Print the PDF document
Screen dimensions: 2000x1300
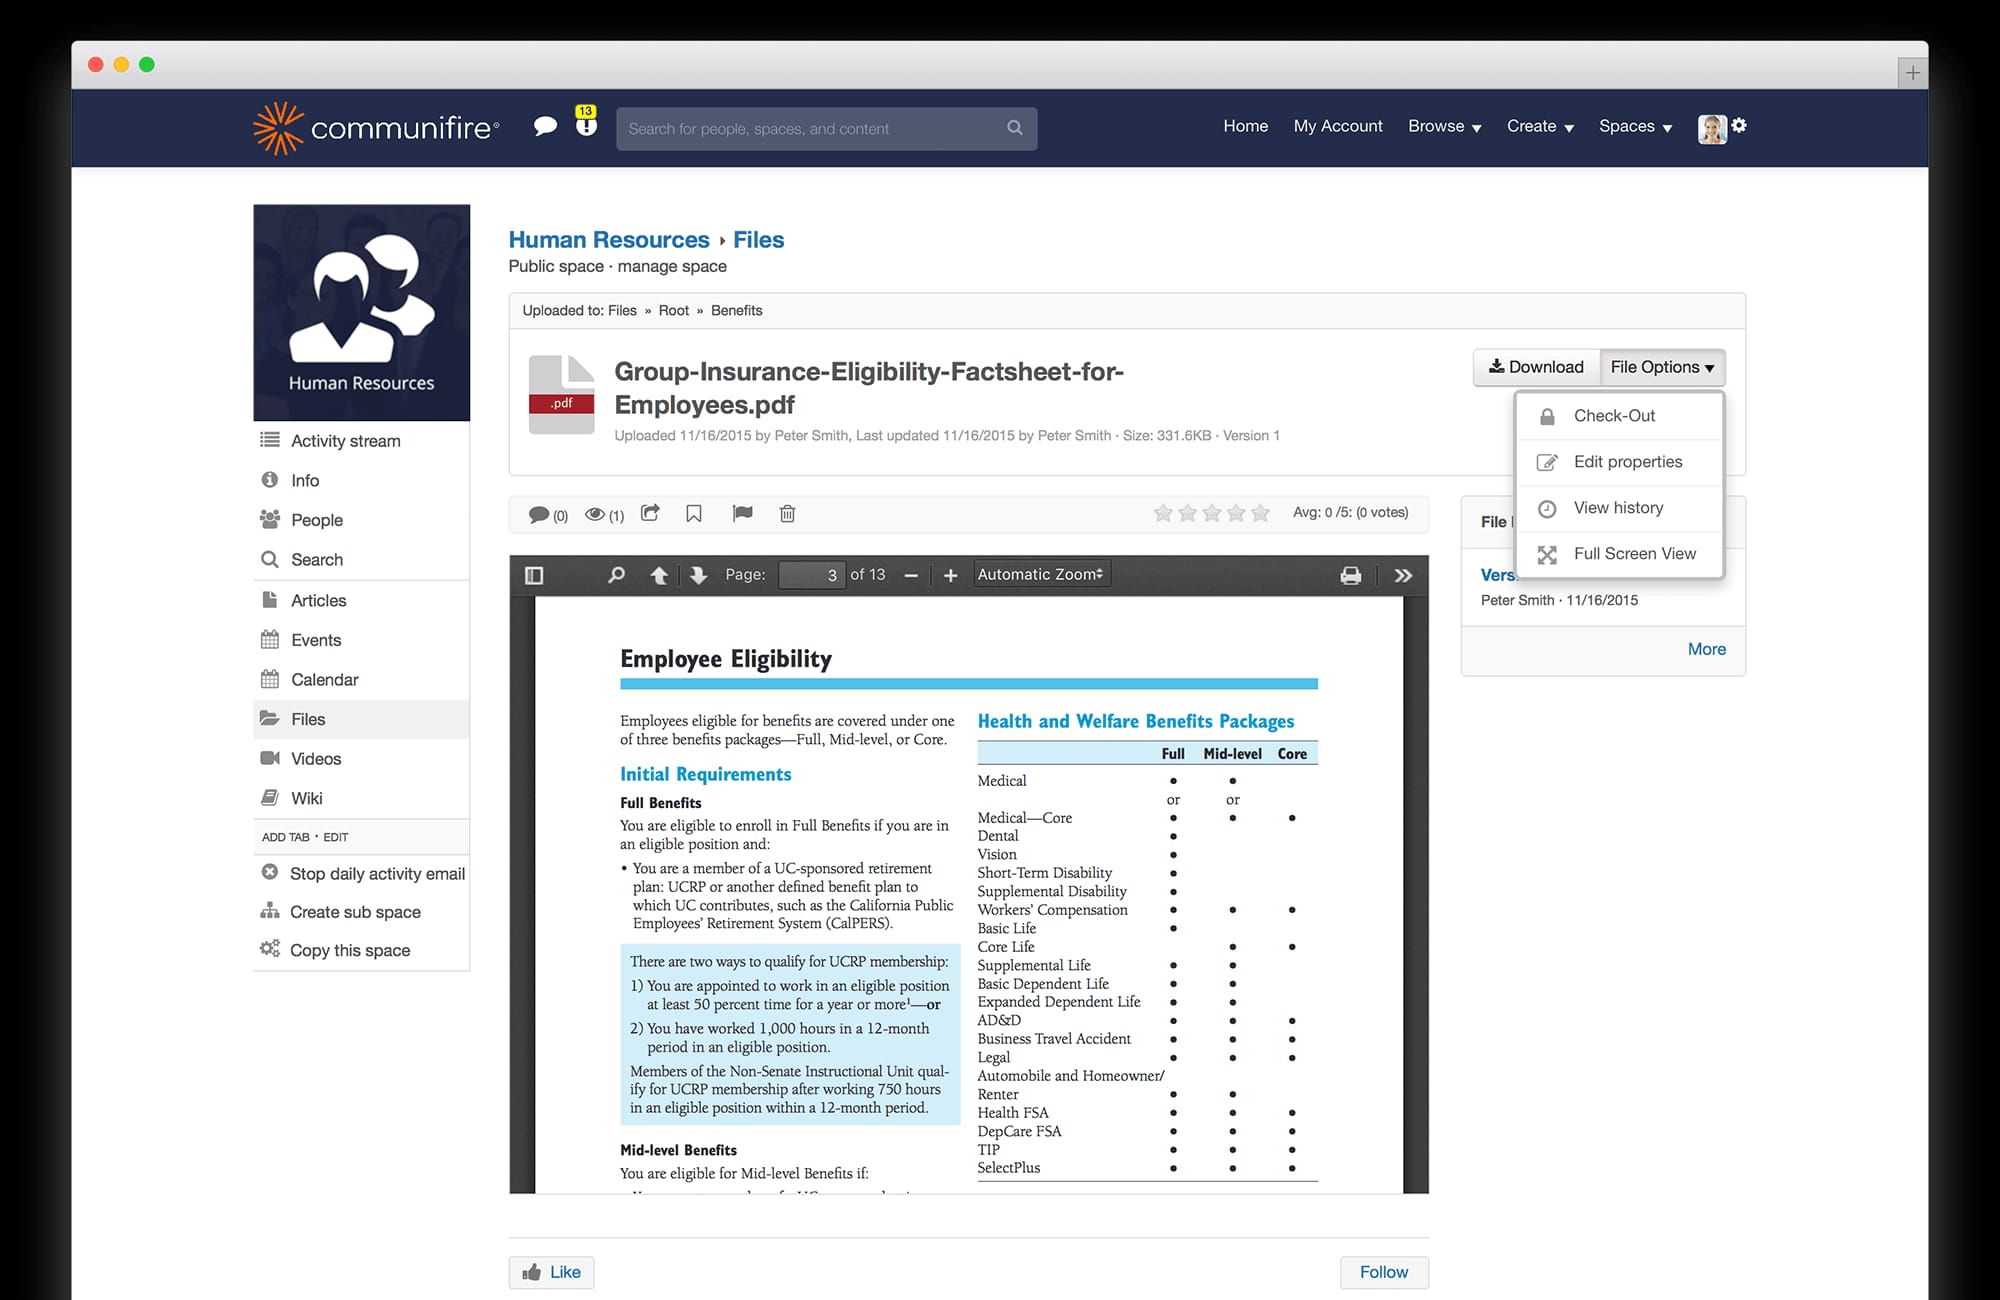(1351, 575)
